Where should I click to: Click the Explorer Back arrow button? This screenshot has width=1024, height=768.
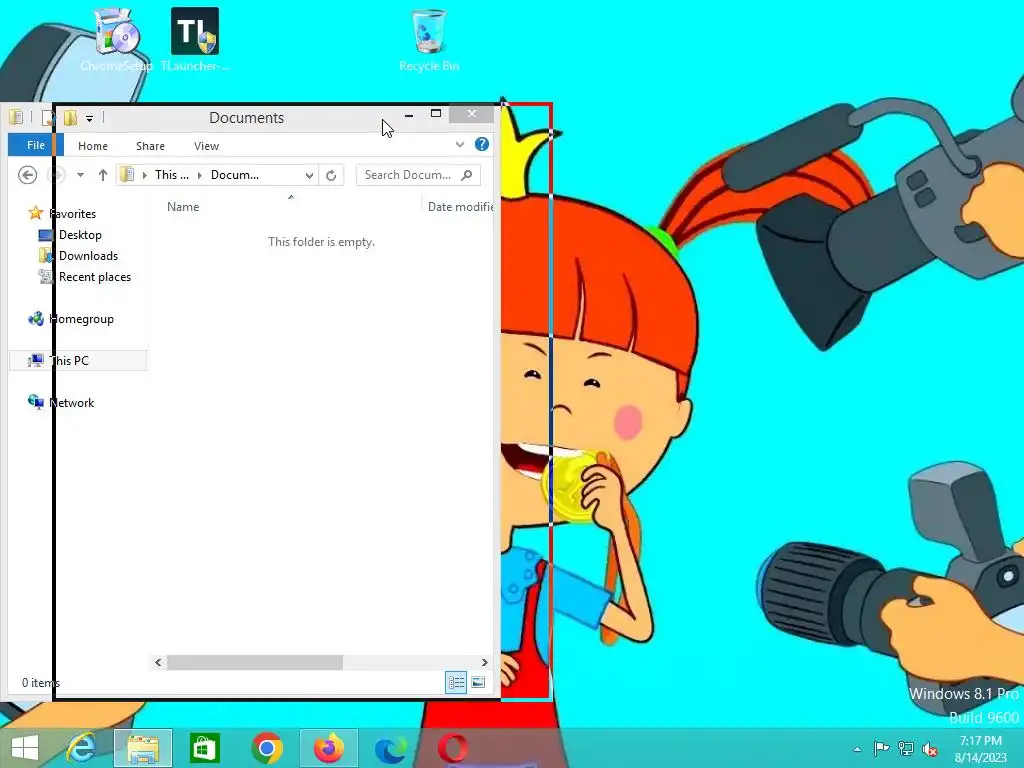pyautogui.click(x=27, y=175)
